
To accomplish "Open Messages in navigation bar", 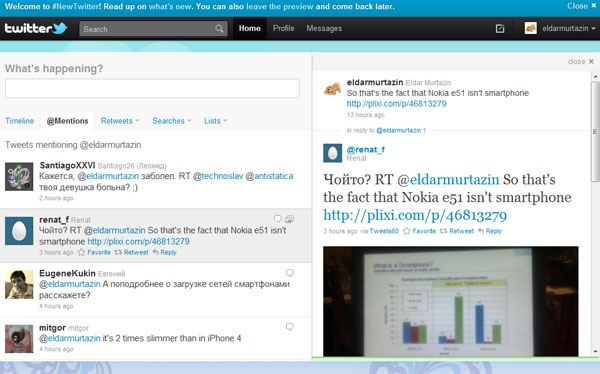I will click(324, 28).
